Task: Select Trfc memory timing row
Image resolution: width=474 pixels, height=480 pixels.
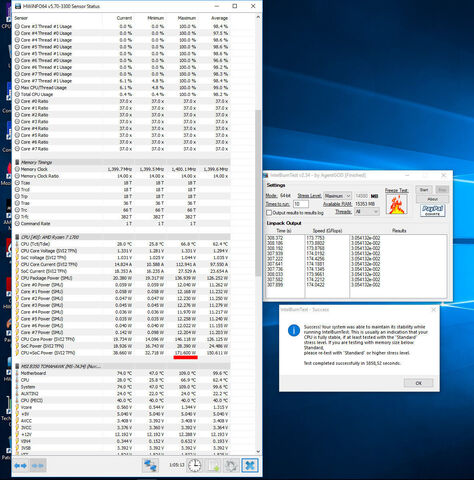Action: [x=122, y=217]
